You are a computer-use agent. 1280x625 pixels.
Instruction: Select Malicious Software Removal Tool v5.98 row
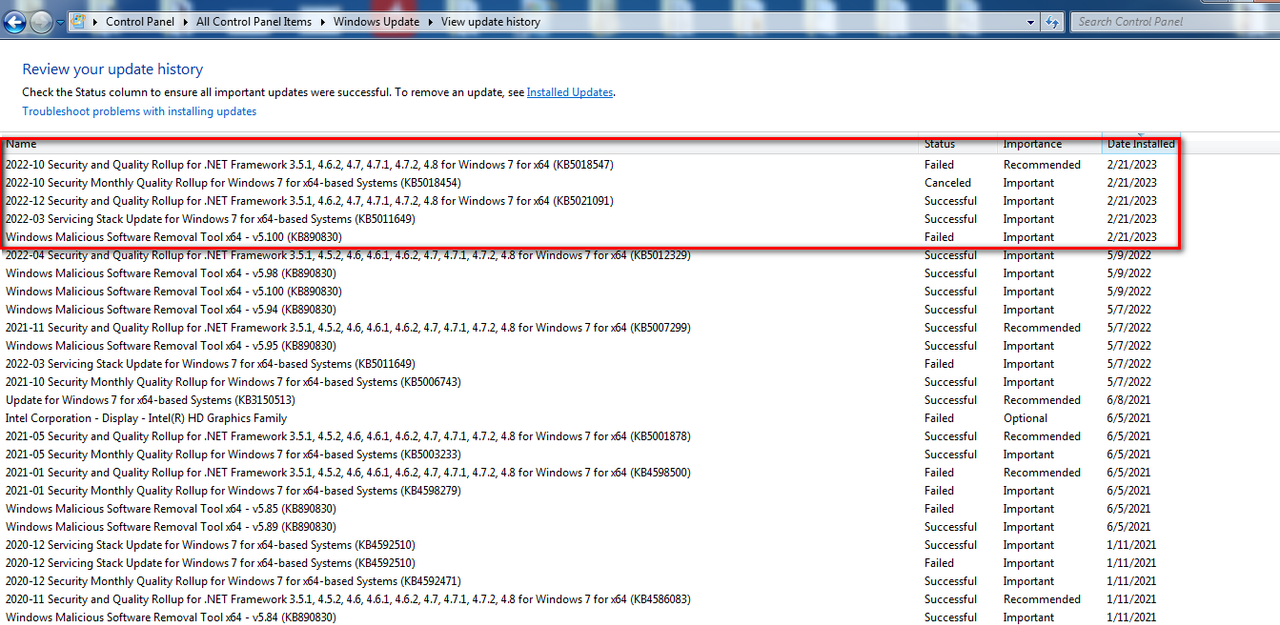590,273
